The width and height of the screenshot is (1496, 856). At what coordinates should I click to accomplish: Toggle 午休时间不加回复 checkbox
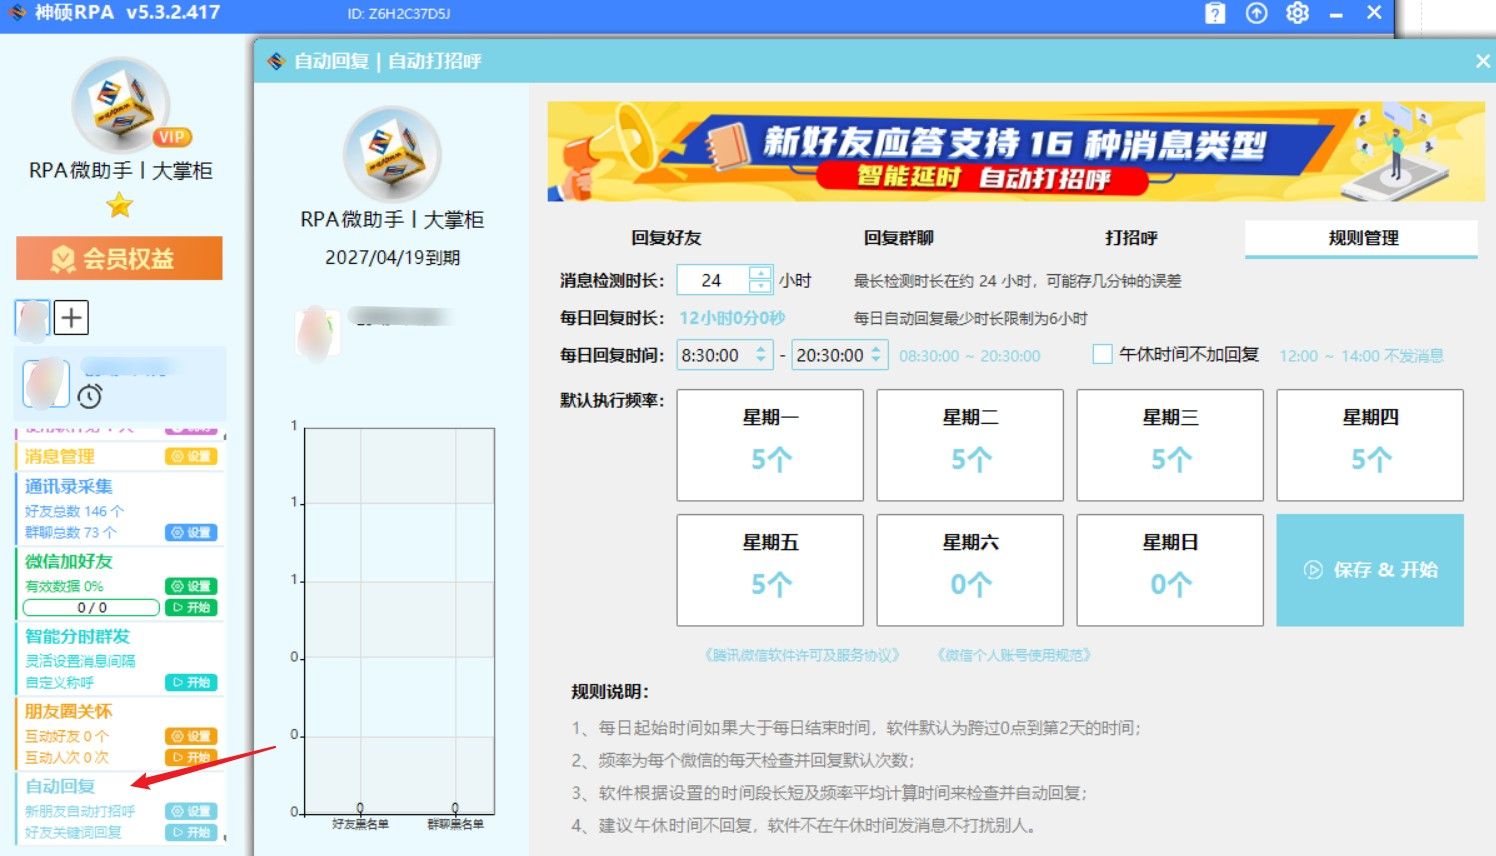point(1102,354)
